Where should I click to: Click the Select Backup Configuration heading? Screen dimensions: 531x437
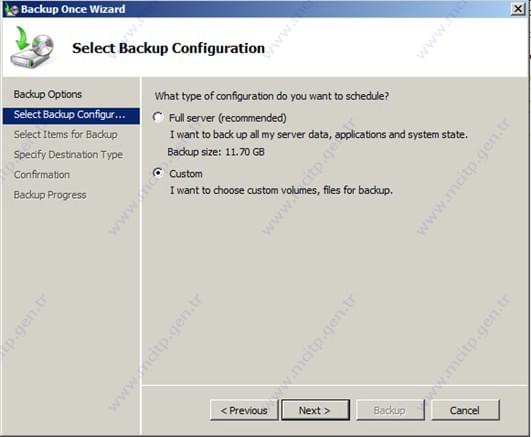(168, 48)
